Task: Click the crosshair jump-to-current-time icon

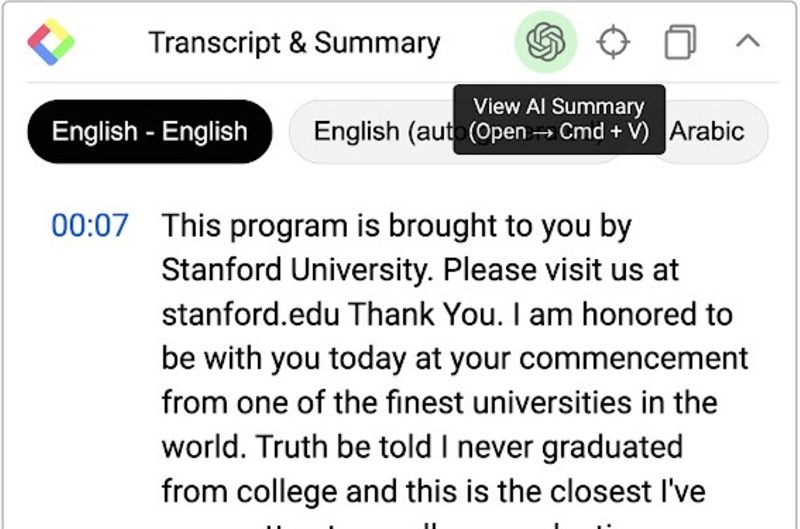Action: [x=613, y=43]
